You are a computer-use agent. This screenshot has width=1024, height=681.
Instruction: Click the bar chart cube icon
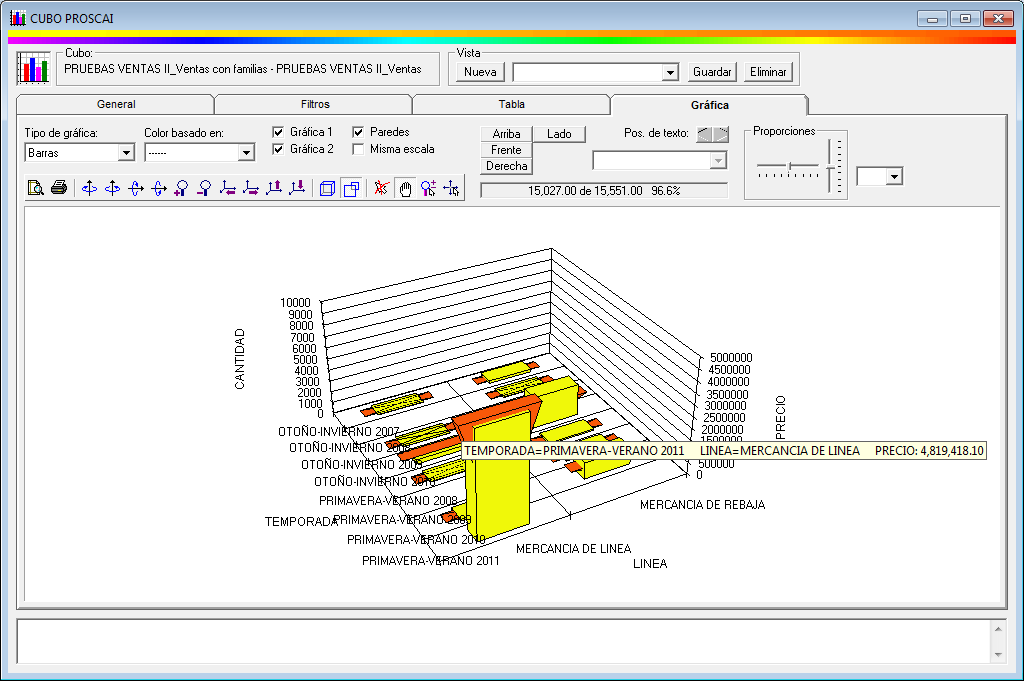click(x=33, y=69)
